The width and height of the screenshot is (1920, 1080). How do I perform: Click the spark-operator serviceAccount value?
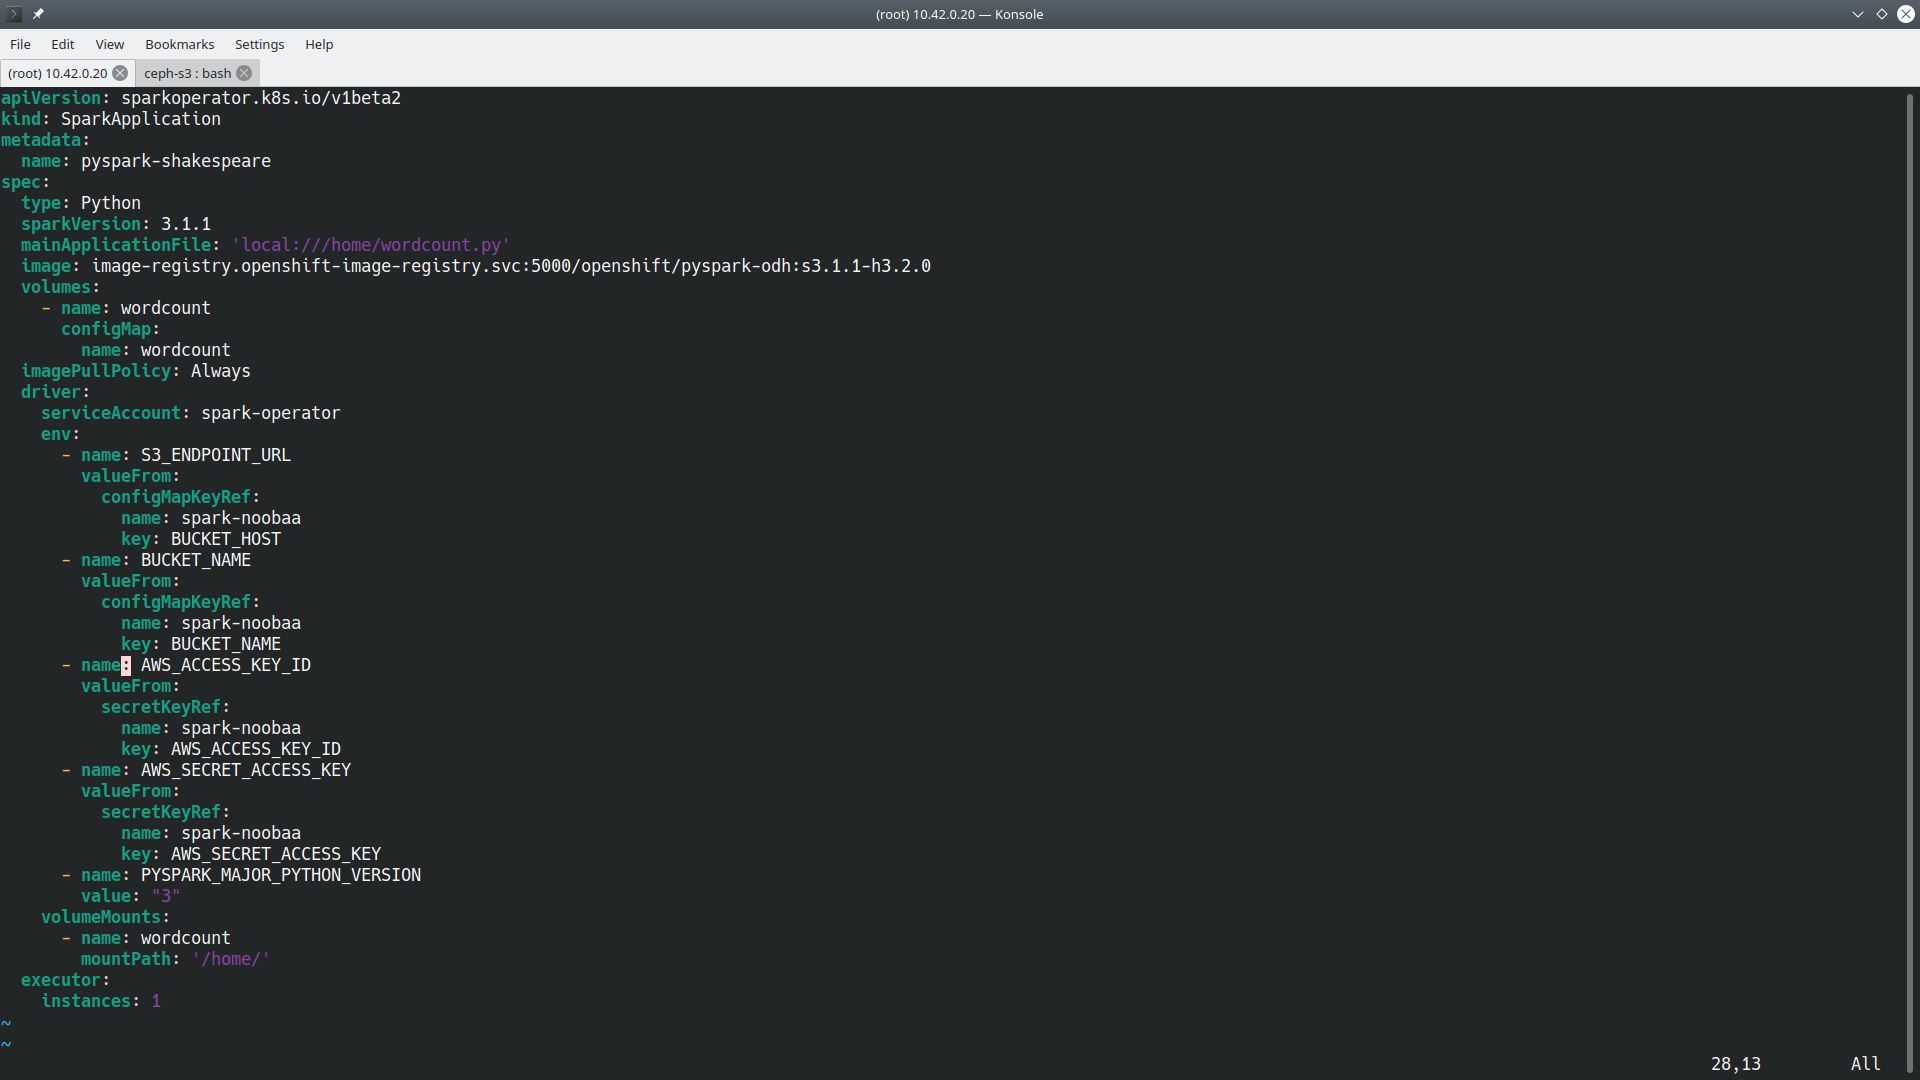(269, 412)
